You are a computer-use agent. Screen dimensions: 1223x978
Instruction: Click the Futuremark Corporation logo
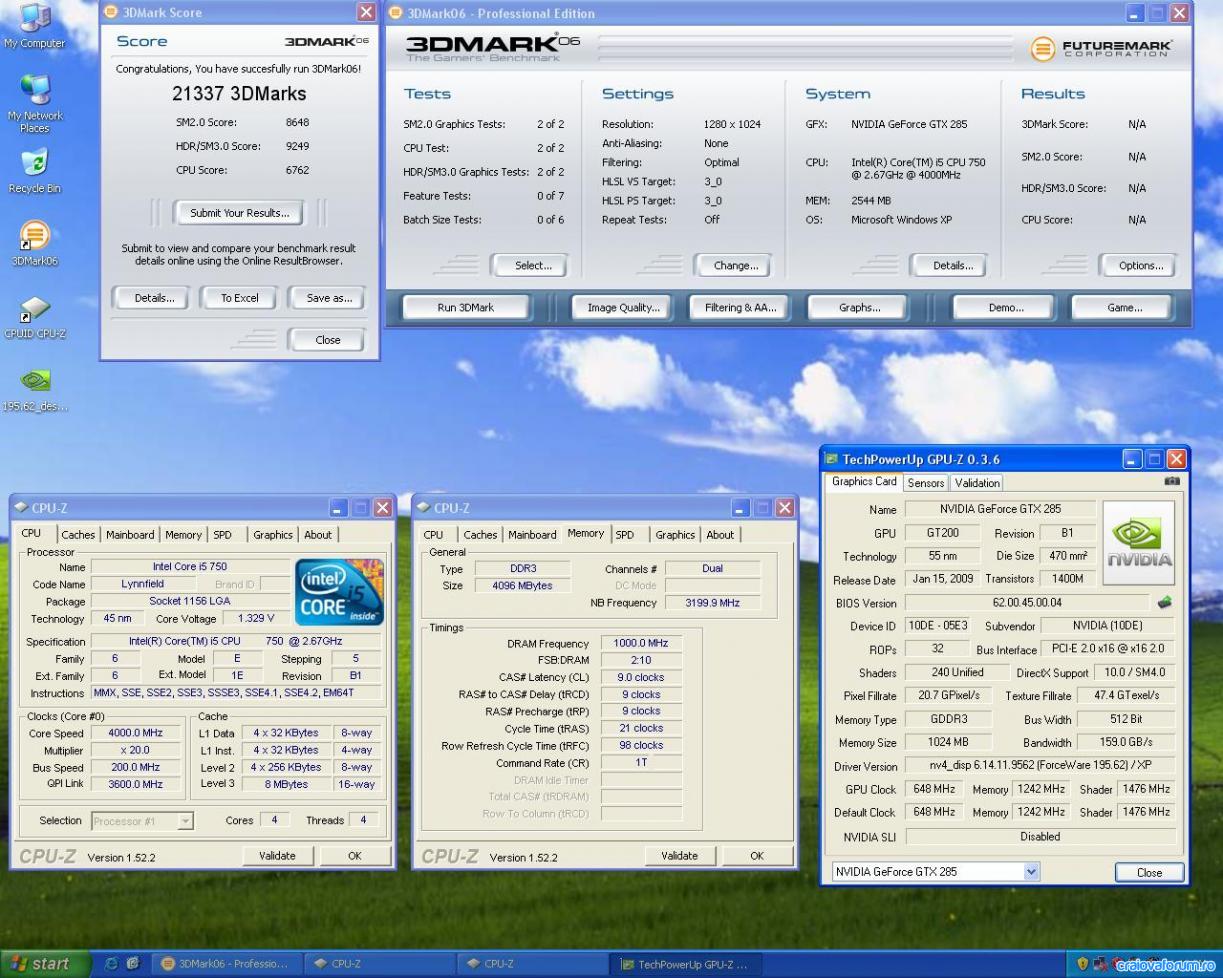[1101, 49]
